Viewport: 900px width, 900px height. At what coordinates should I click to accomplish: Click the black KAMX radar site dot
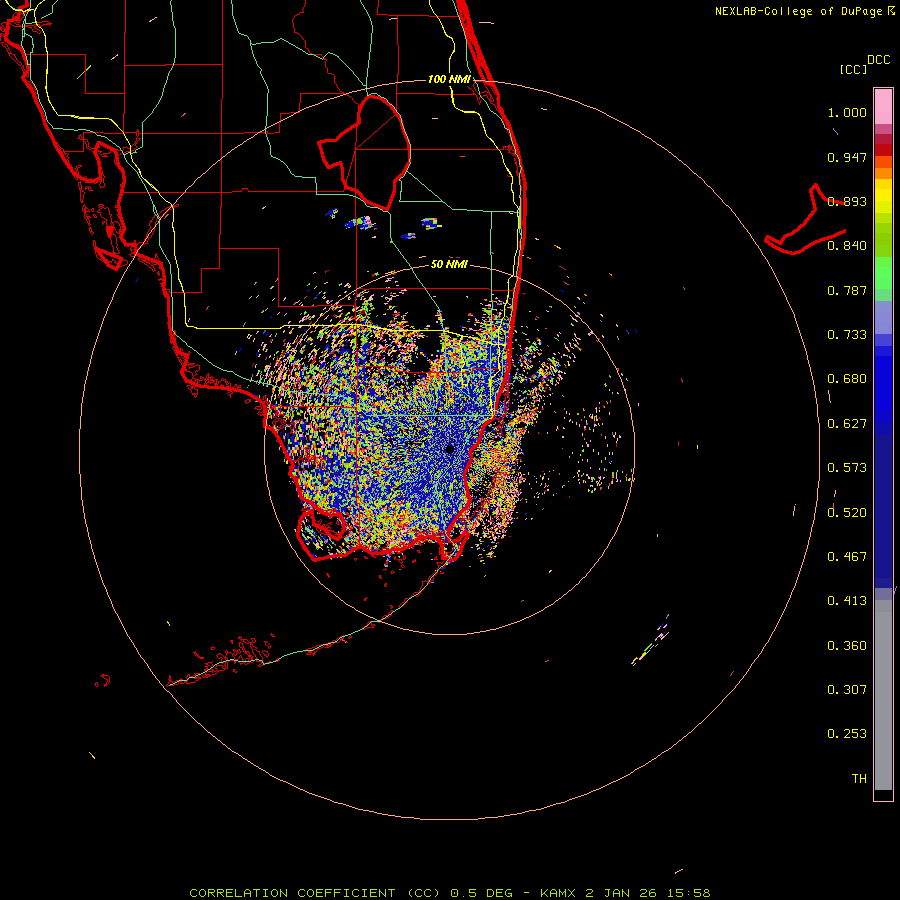[449, 449]
